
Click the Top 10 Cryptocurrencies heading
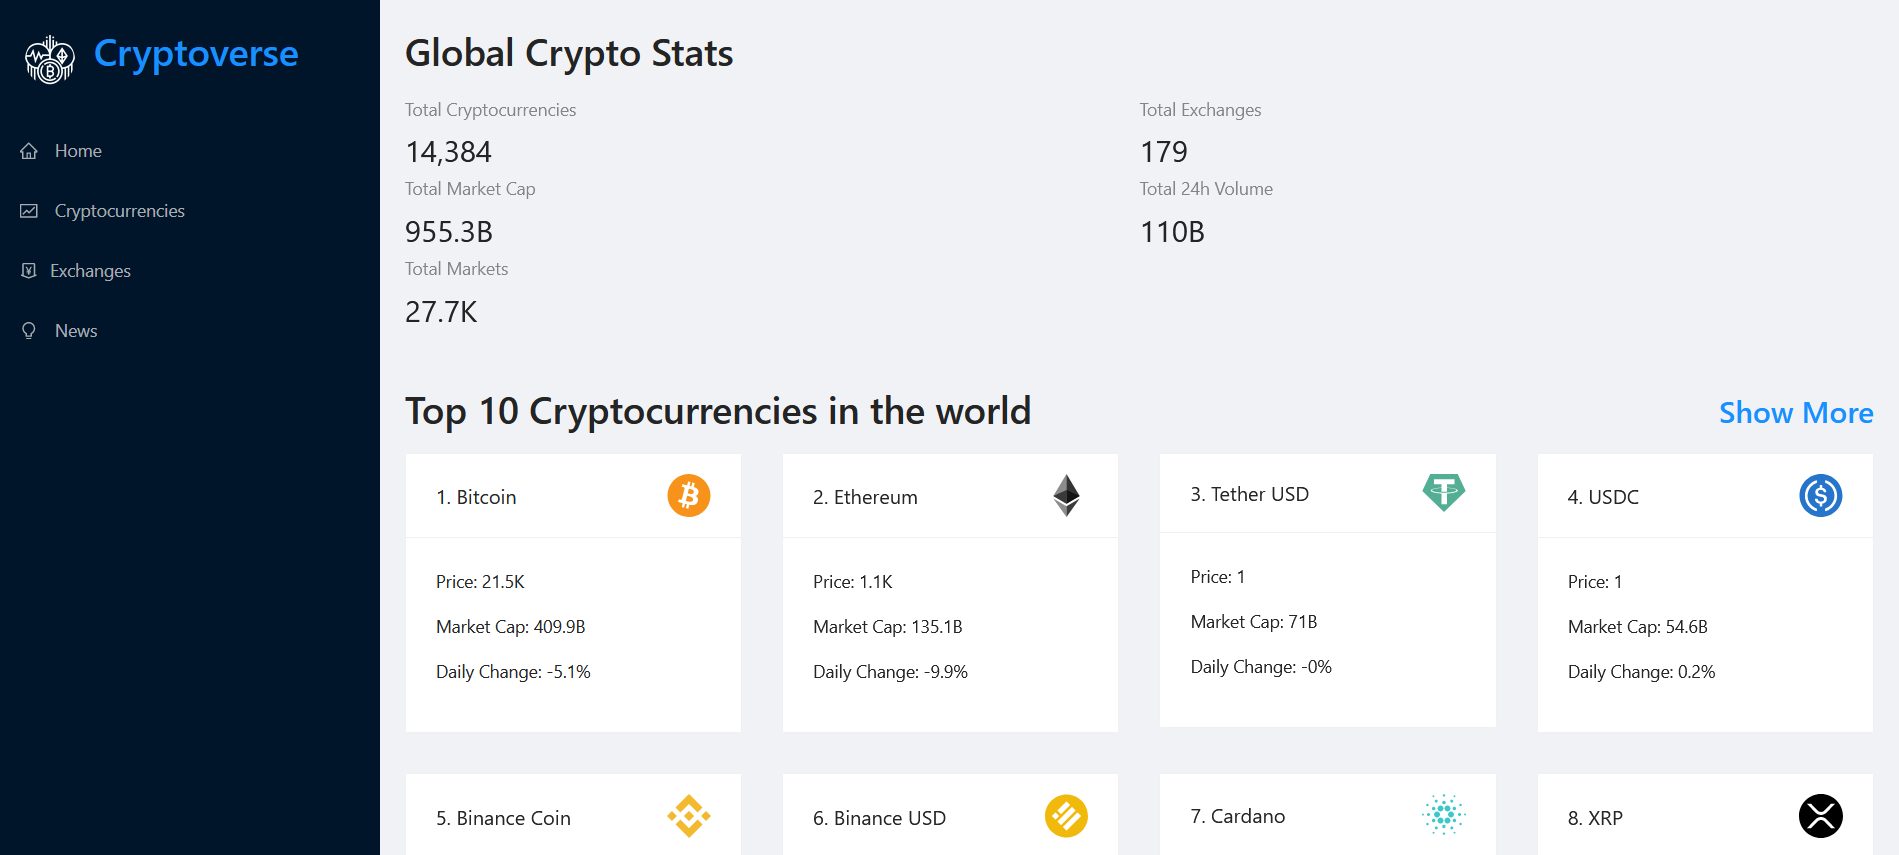tap(718, 412)
